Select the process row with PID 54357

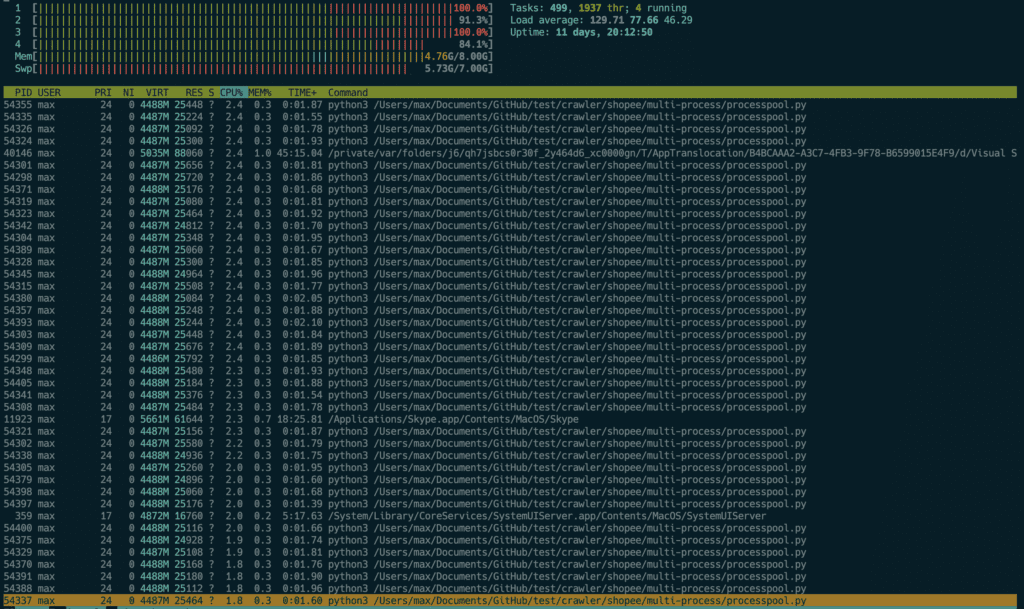coord(510,310)
